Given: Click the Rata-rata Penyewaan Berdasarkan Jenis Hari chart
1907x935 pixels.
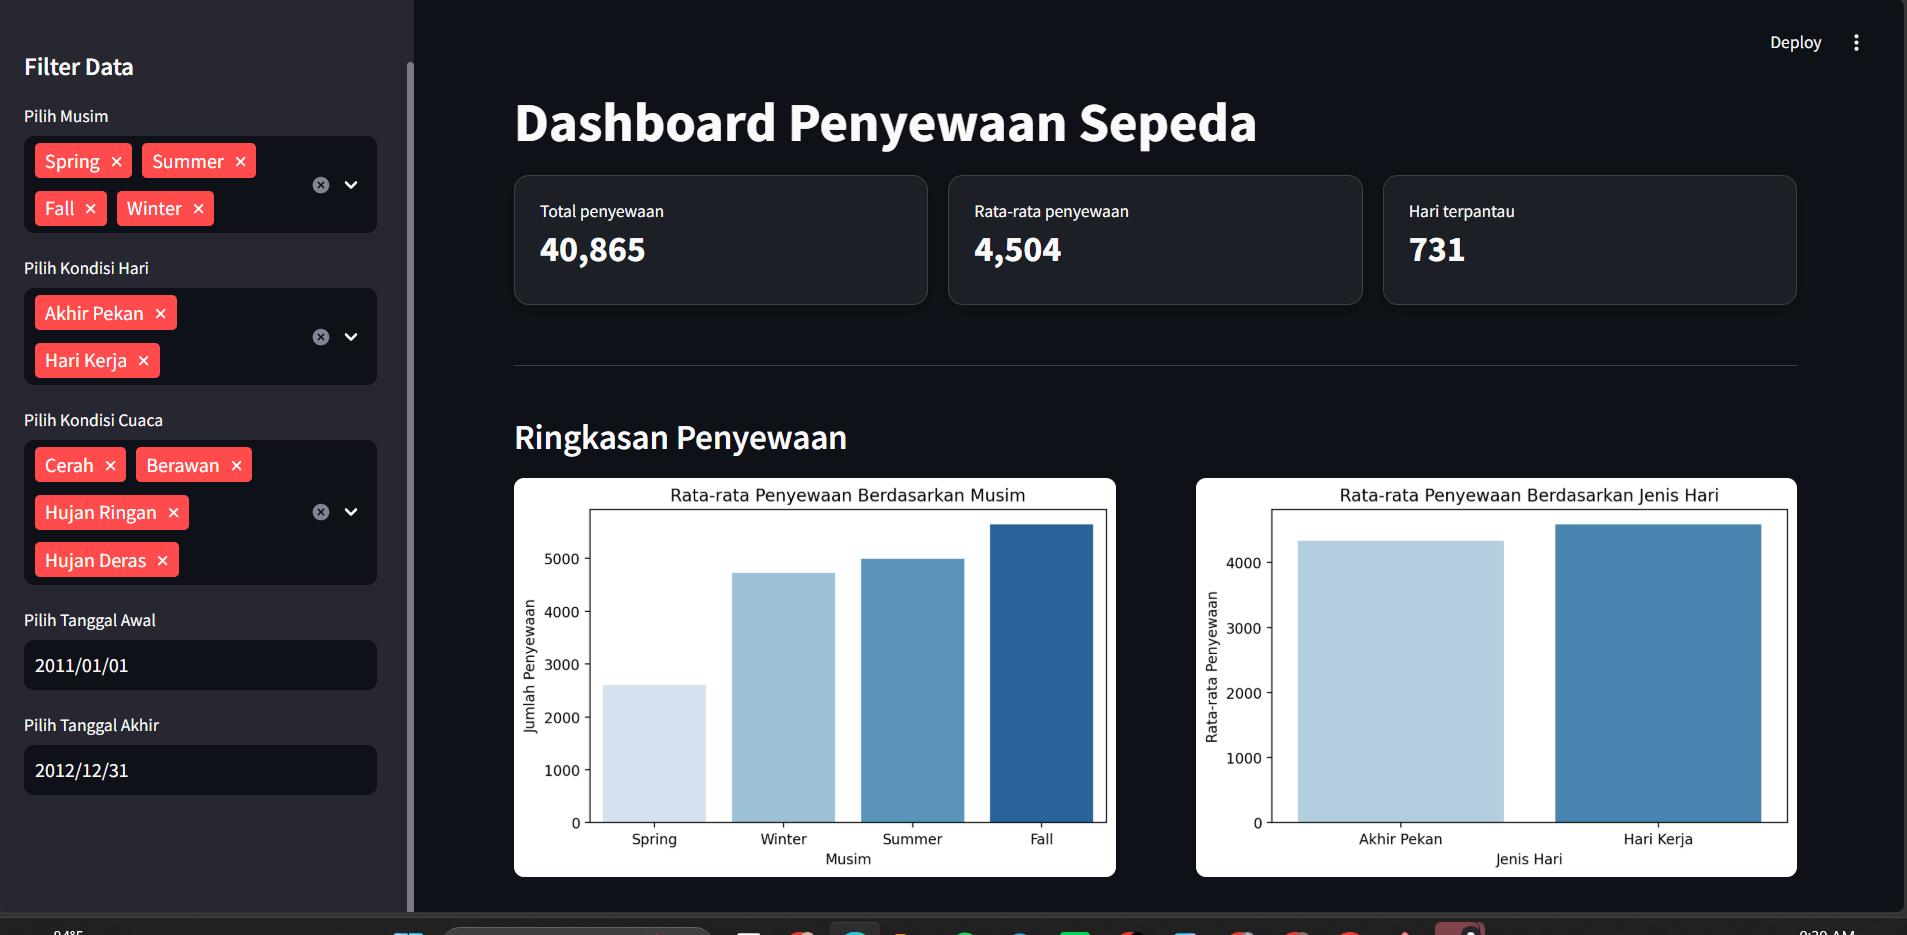Looking at the screenshot, I should pyautogui.click(x=1496, y=677).
